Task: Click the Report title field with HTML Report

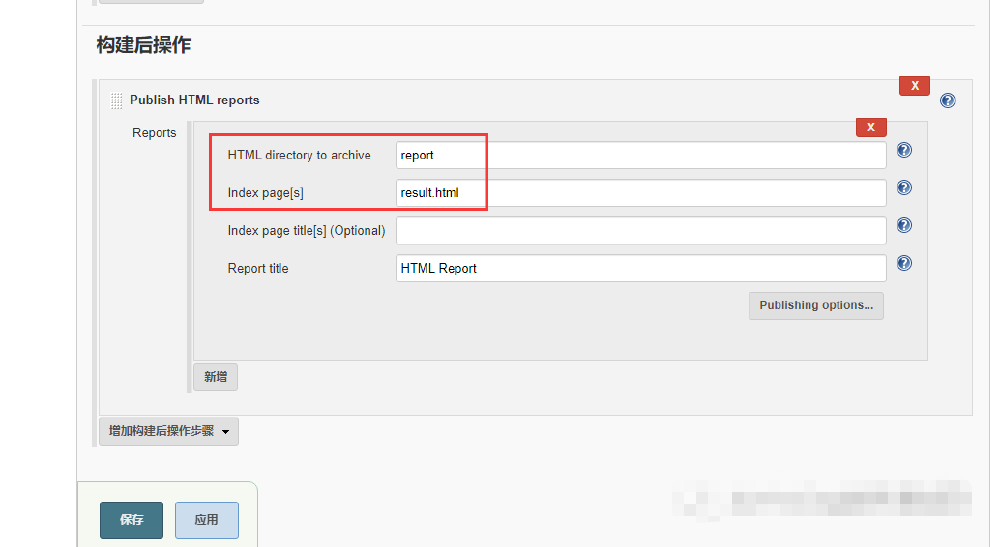Action: (x=641, y=268)
